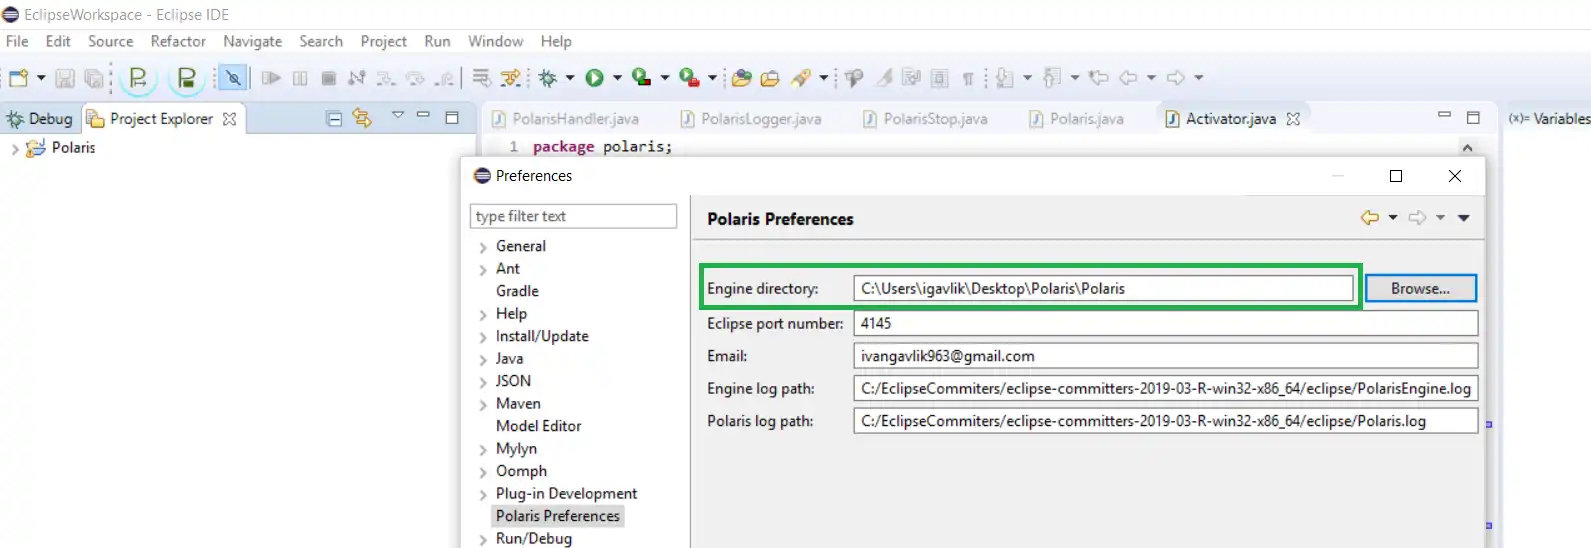The width and height of the screenshot is (1591, 548).
Task: Click the Last Edit Location icon
Action: pyautogui.click(x=1099, y=78)
